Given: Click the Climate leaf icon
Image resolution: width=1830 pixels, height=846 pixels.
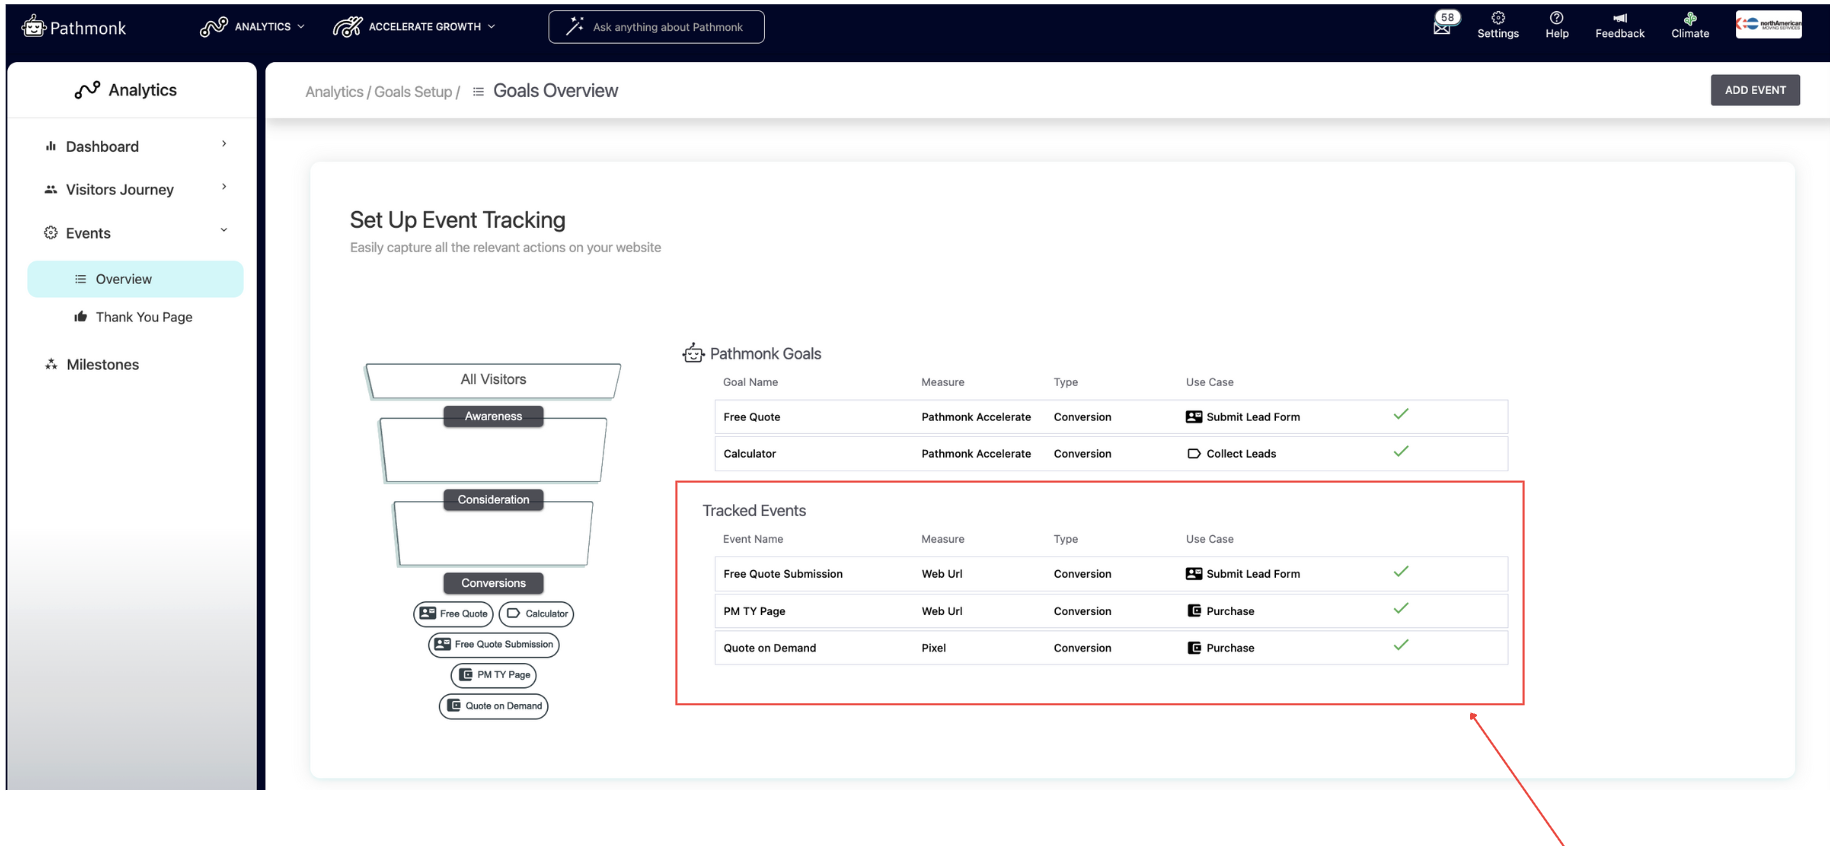Looking at the screenshot, I should 1690,18.
